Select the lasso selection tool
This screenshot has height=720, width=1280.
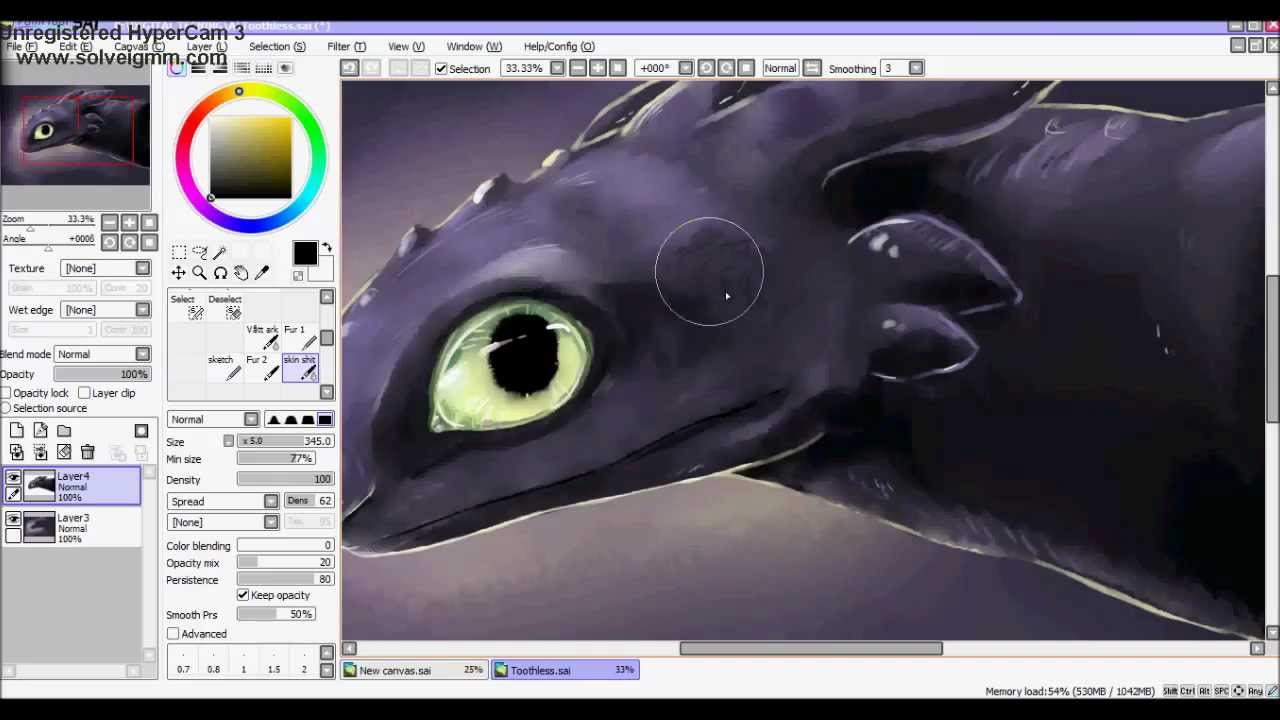tap(200, 252)
